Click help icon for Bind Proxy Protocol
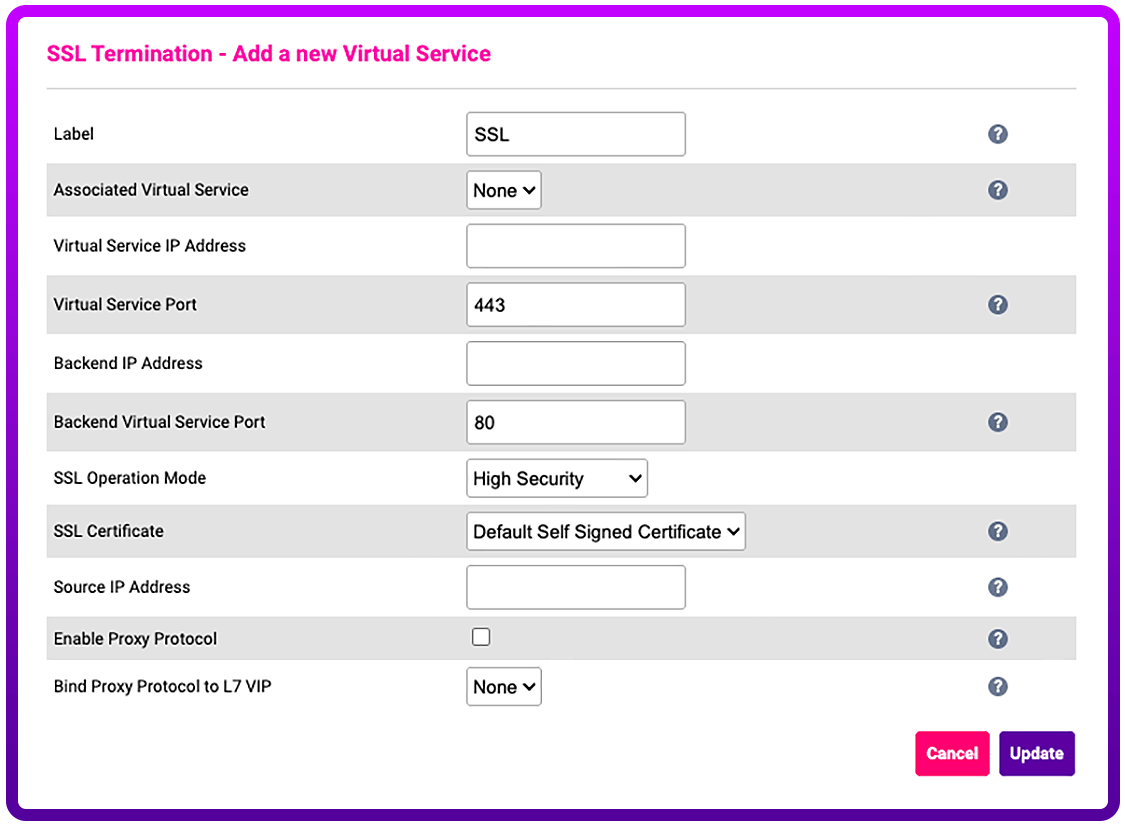The width and height of the screenshot is (1125, 824). (997, 687)
